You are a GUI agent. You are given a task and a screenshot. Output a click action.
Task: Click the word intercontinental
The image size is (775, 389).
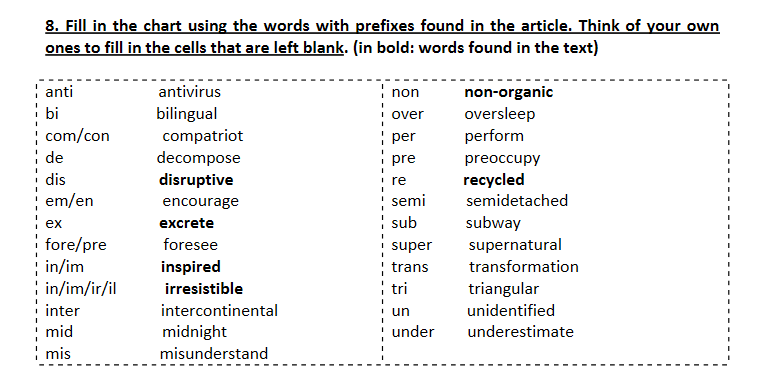[219, 311]
